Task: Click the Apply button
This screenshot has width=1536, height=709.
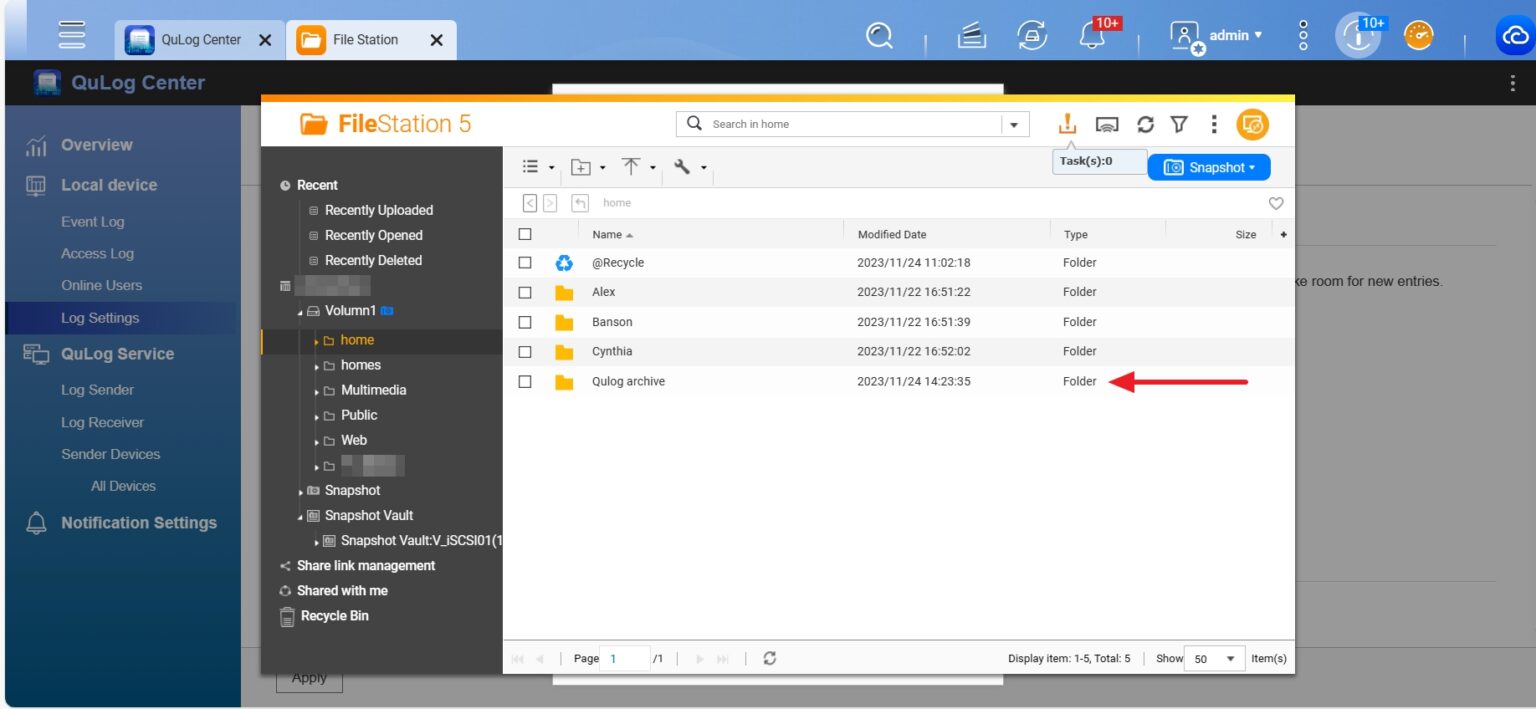Action: coord(309,678)
